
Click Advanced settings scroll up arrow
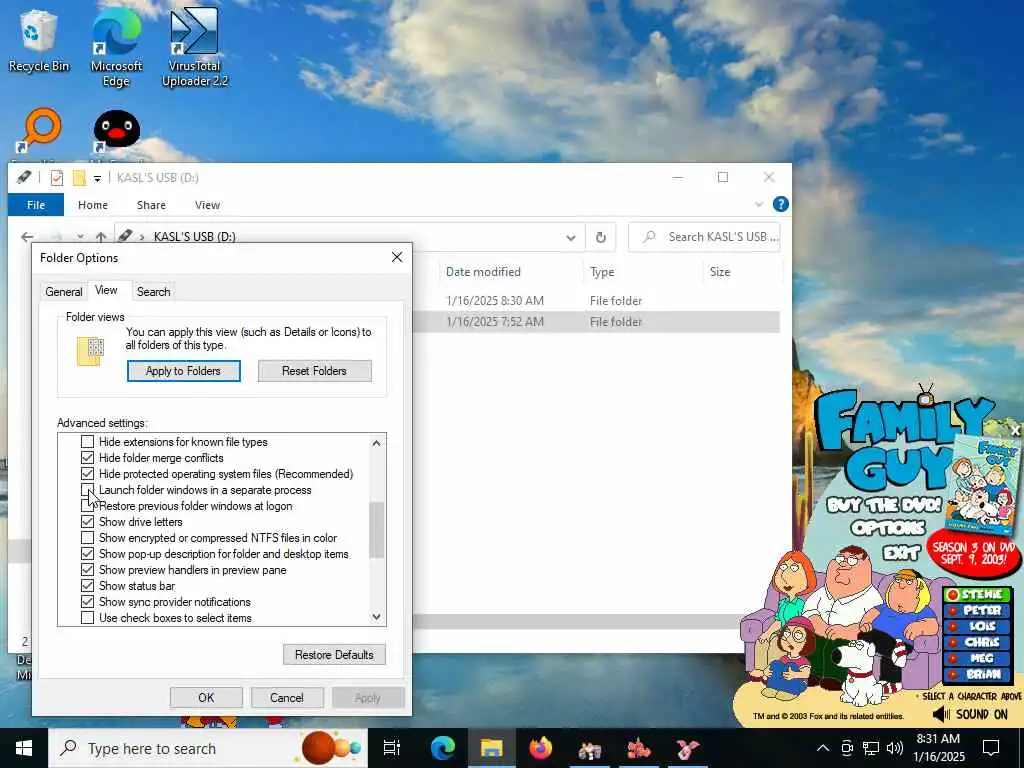[x=377, y=443]
